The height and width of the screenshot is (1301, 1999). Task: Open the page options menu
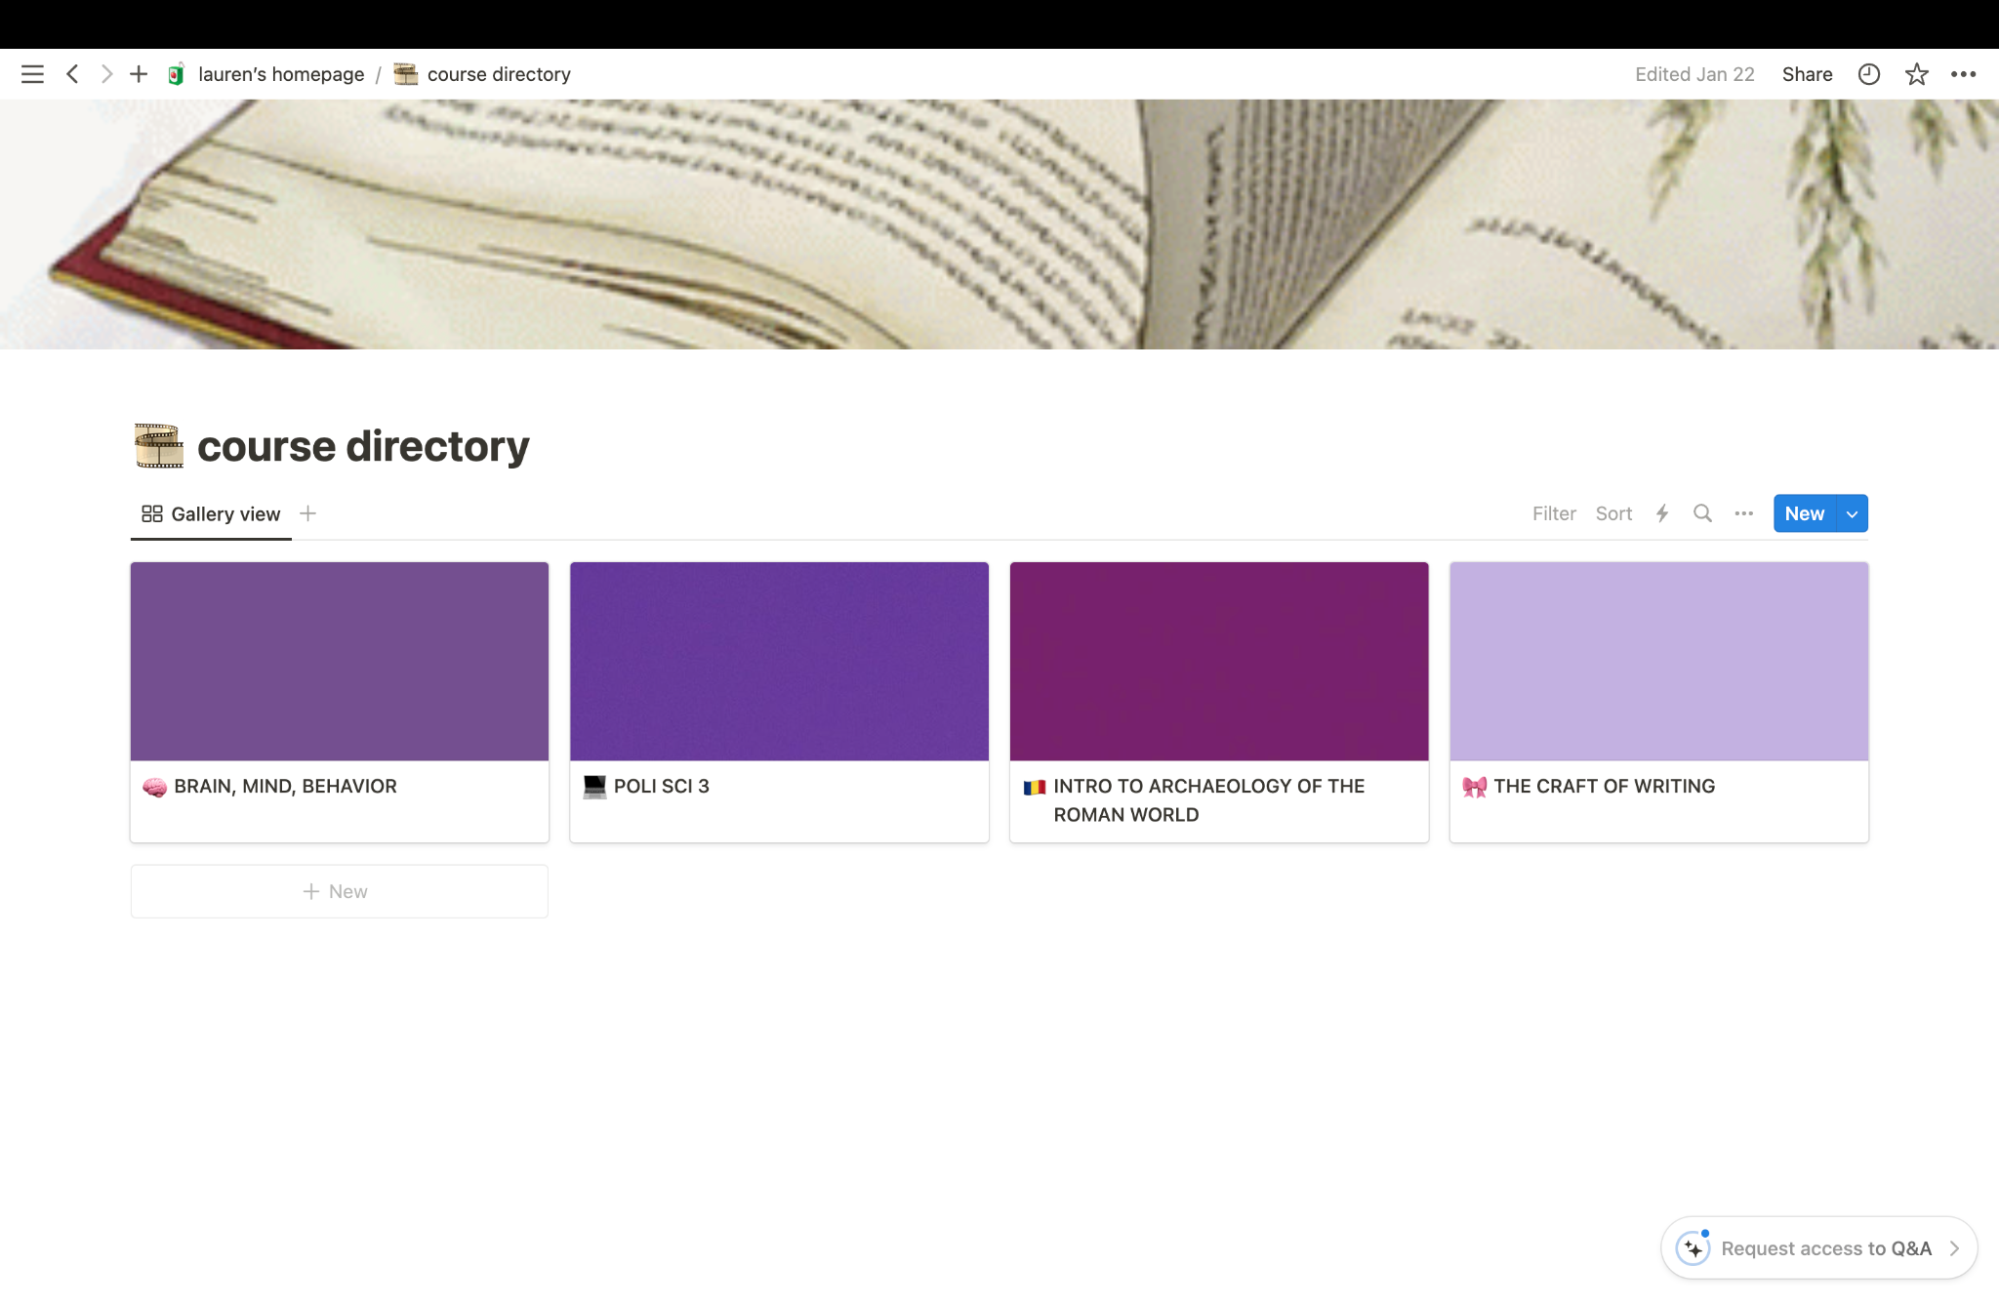click(1964, 73)
